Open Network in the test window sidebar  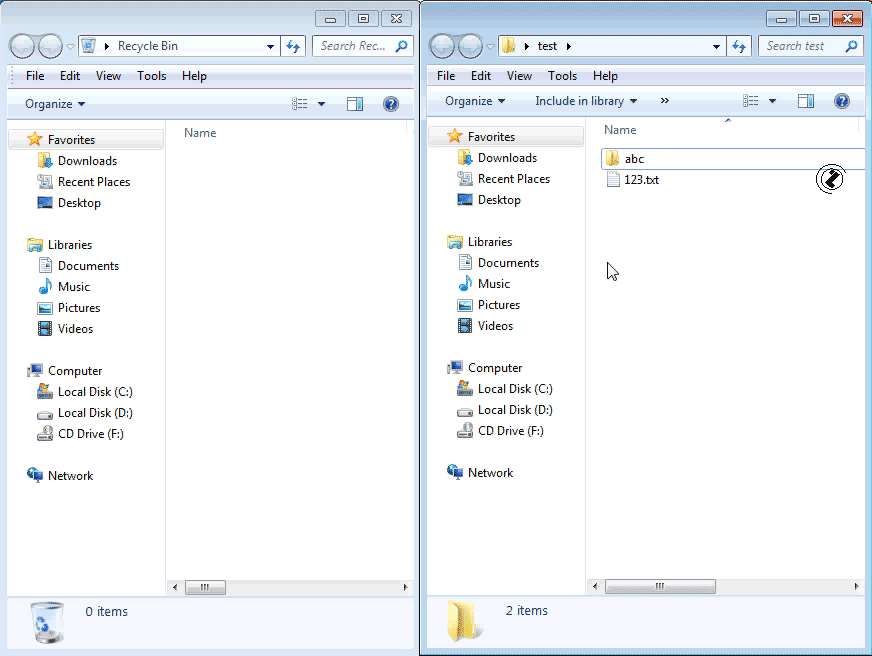(x=490, y=473)
